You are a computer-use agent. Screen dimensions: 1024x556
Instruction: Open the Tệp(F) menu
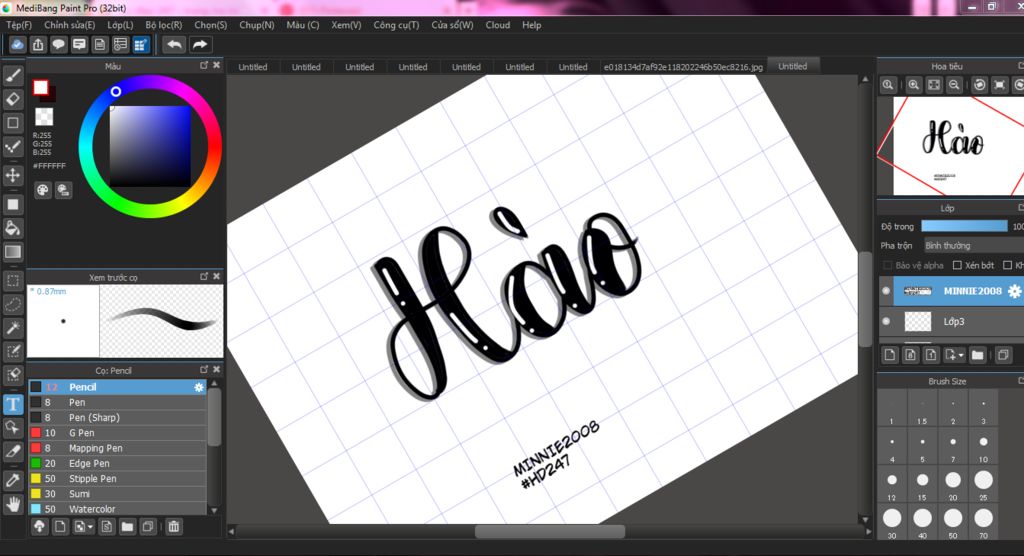point(19,25)
